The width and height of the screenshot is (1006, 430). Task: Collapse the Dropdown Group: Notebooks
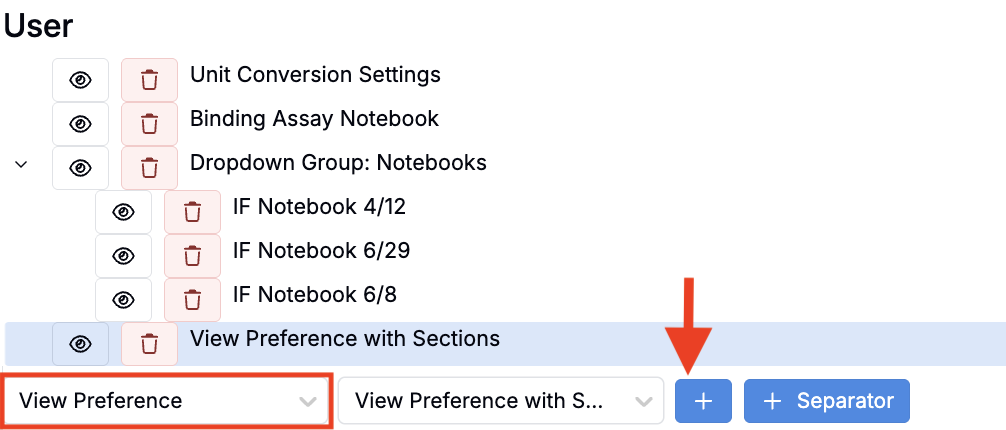coord(21,163)
